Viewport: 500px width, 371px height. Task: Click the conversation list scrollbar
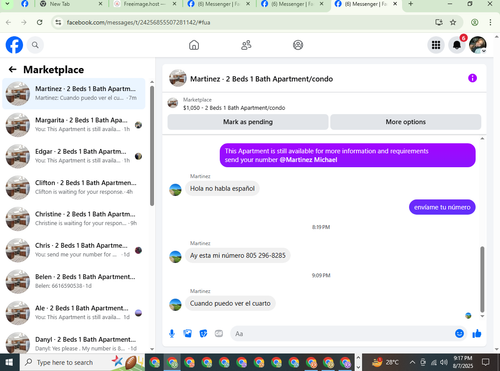(152, 146)
